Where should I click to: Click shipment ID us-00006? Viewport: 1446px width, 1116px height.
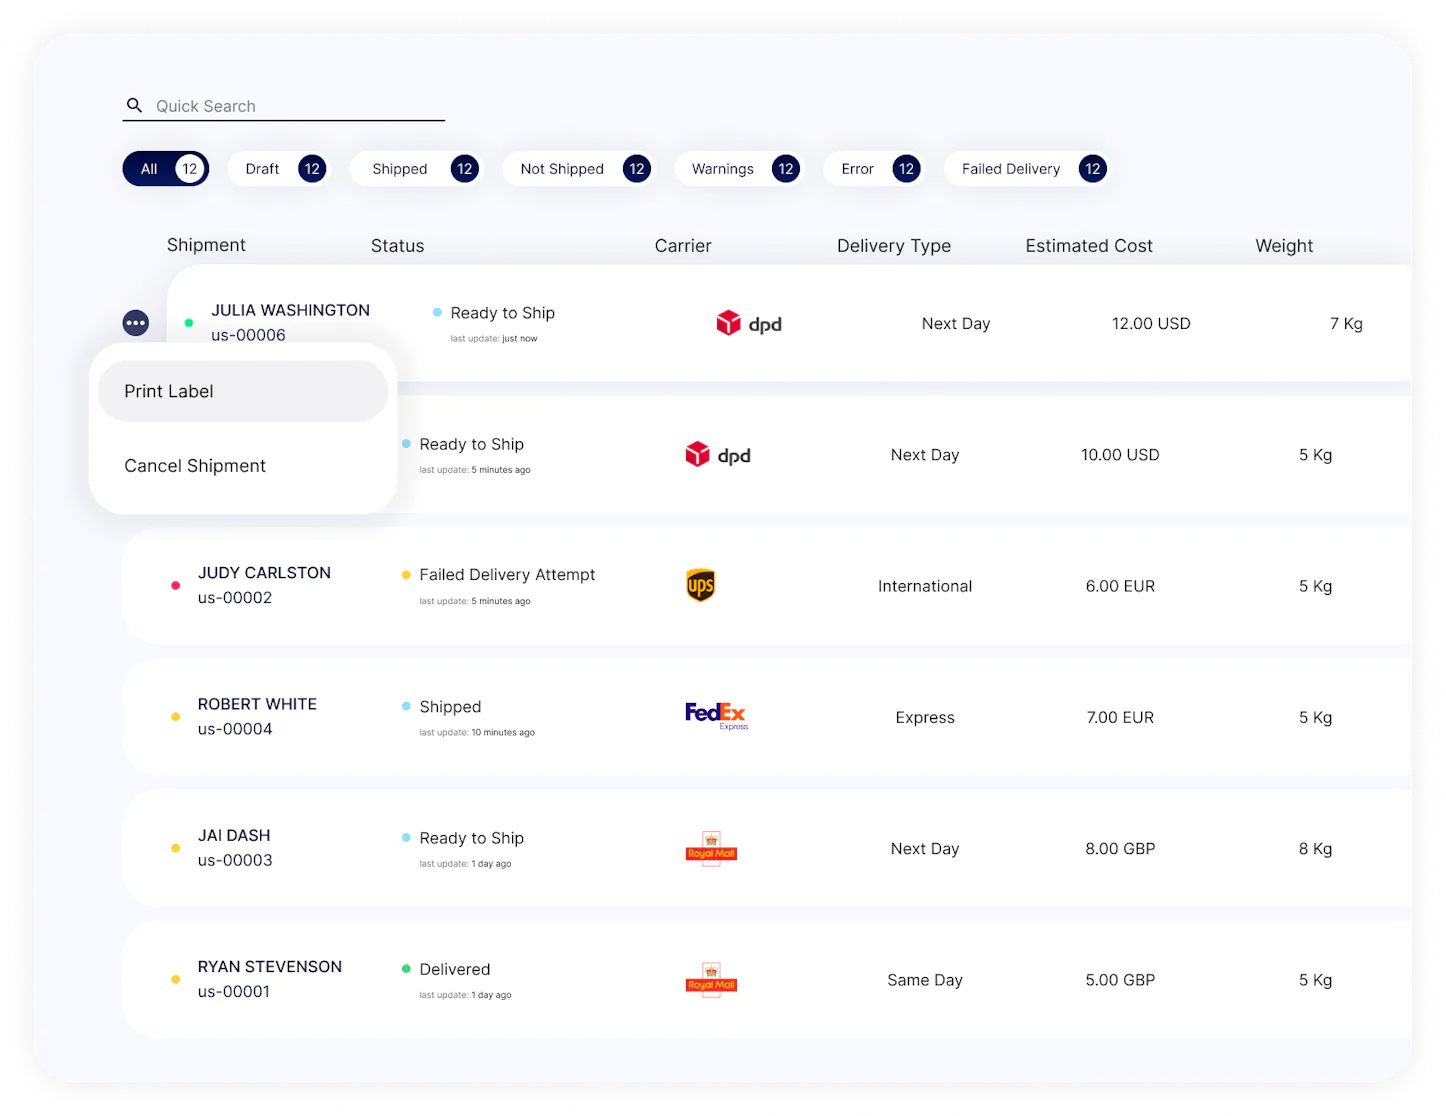[248, 335]
